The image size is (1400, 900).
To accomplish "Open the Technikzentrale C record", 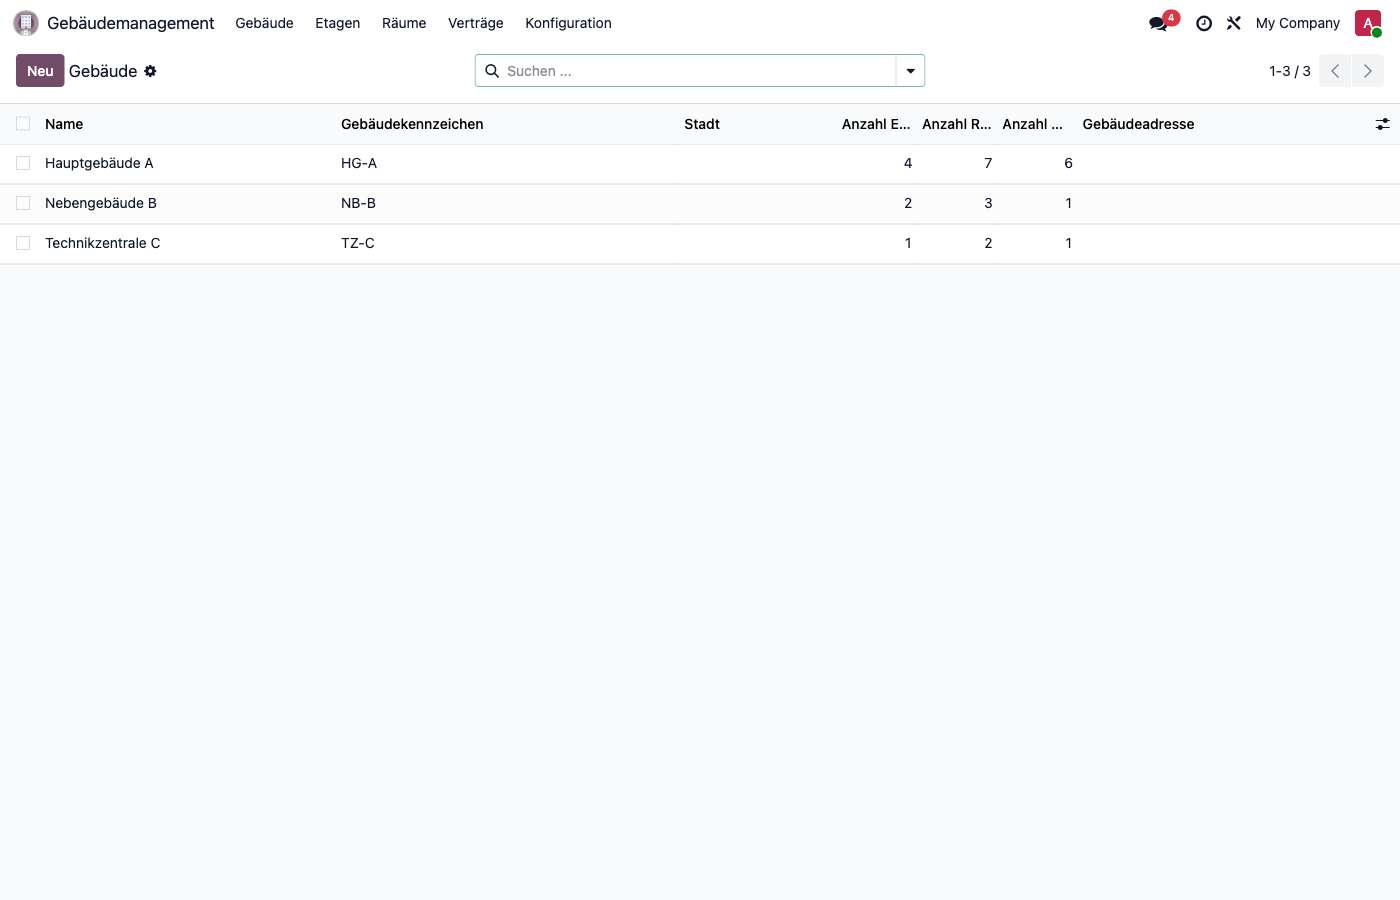I will pos(102,243).
